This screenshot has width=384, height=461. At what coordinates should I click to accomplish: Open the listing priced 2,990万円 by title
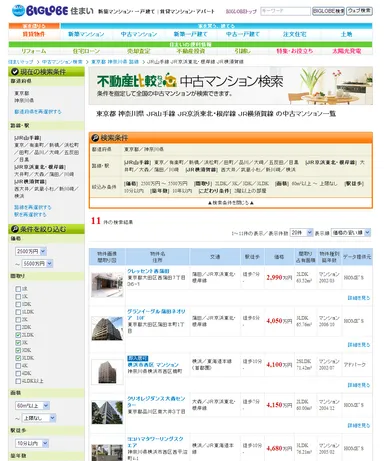pyautogui.click(x=148, y=271)
